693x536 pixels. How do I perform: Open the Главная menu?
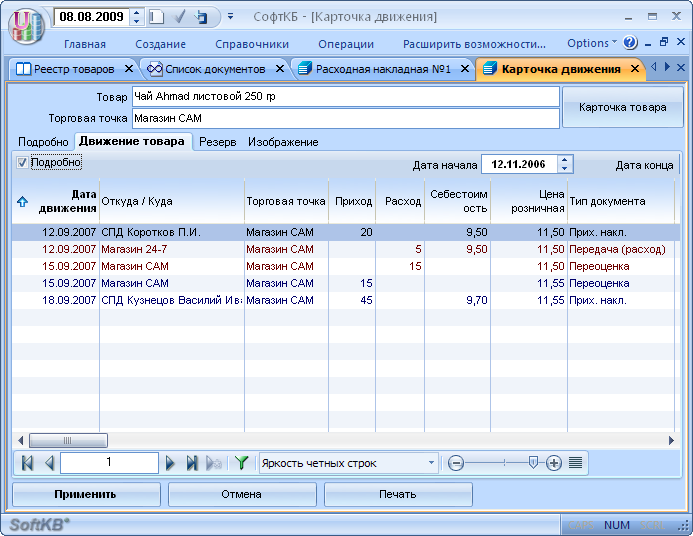tap(85, 44)
